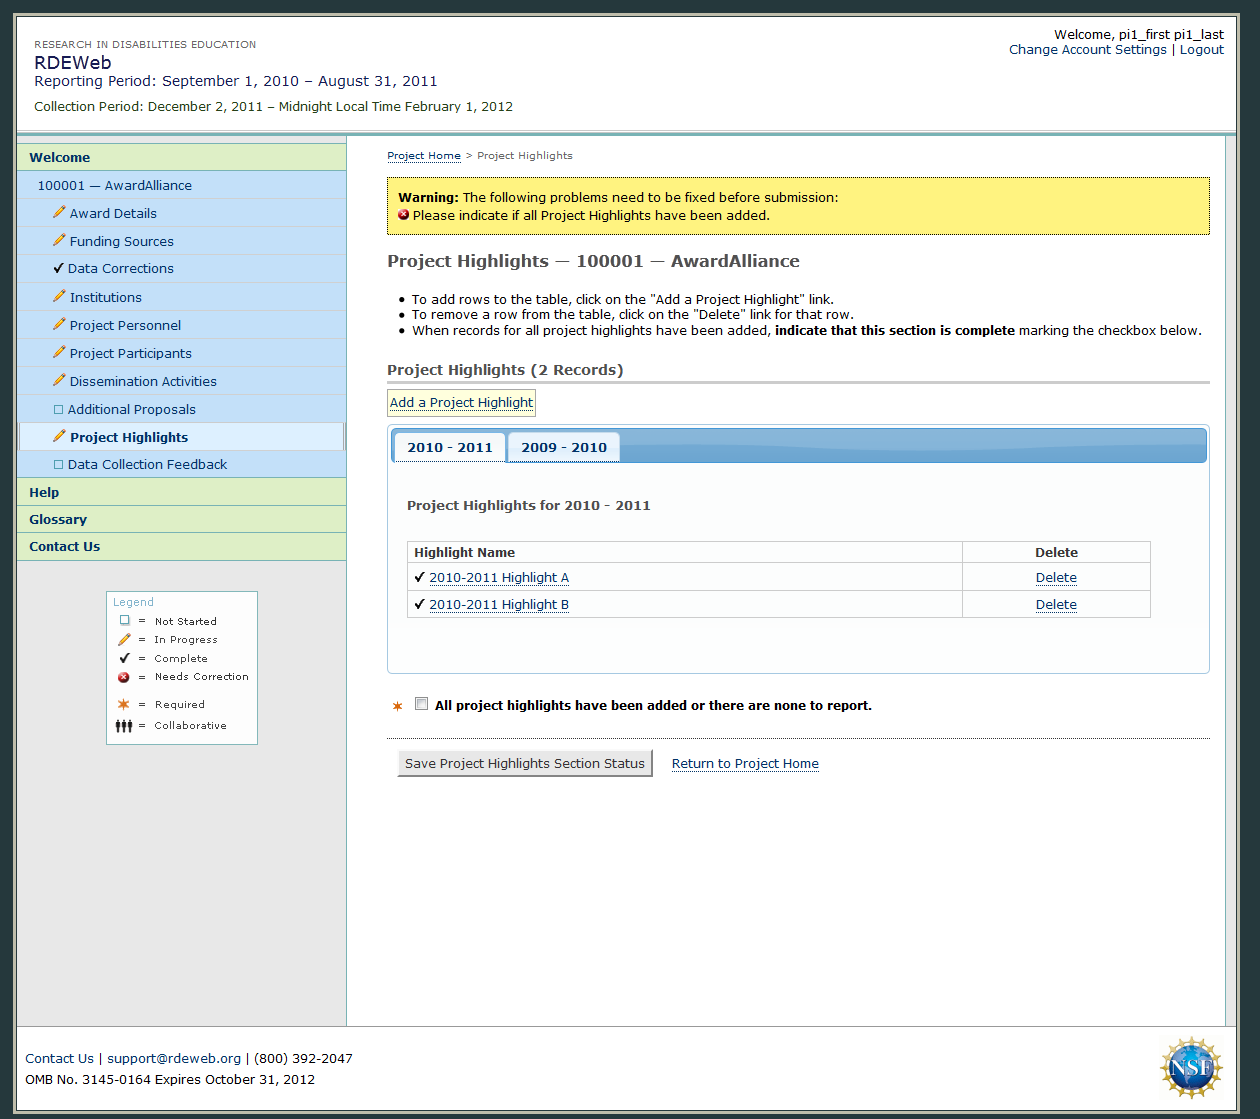Click the checkmark icon beside Data Corrections
This screenshot has height=1119, width=1260.
59,269
